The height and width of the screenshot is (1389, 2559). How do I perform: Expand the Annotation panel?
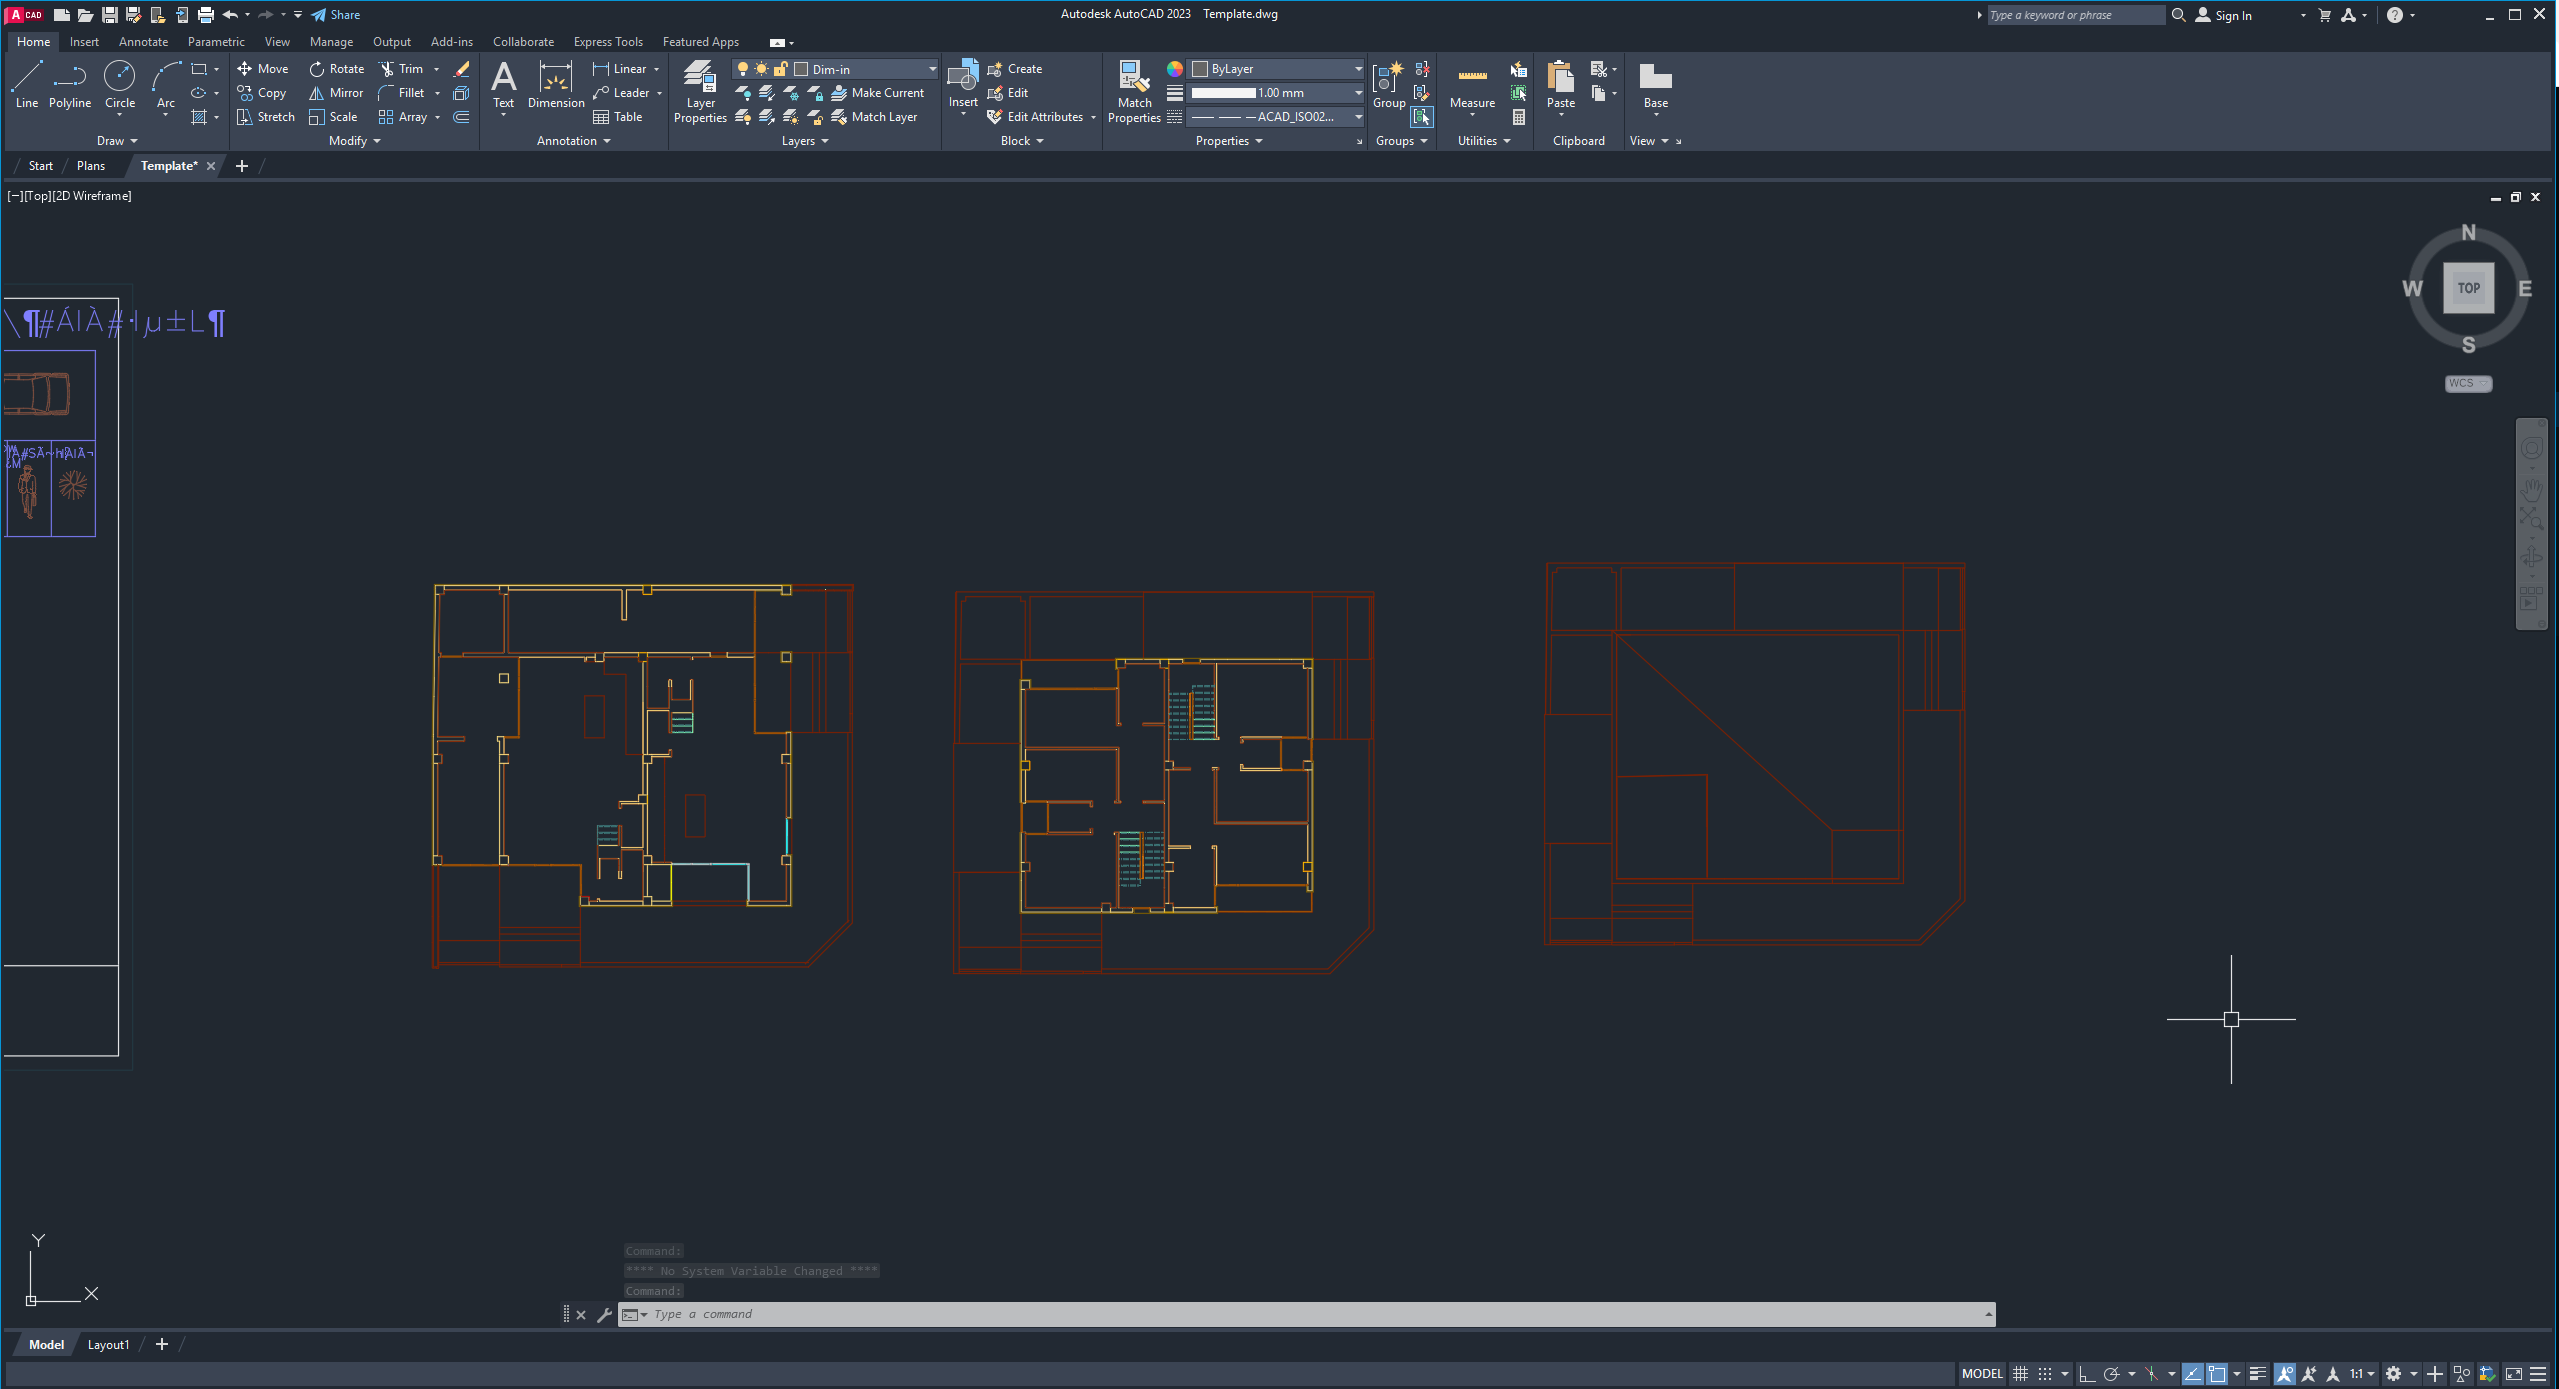(573, 141)
